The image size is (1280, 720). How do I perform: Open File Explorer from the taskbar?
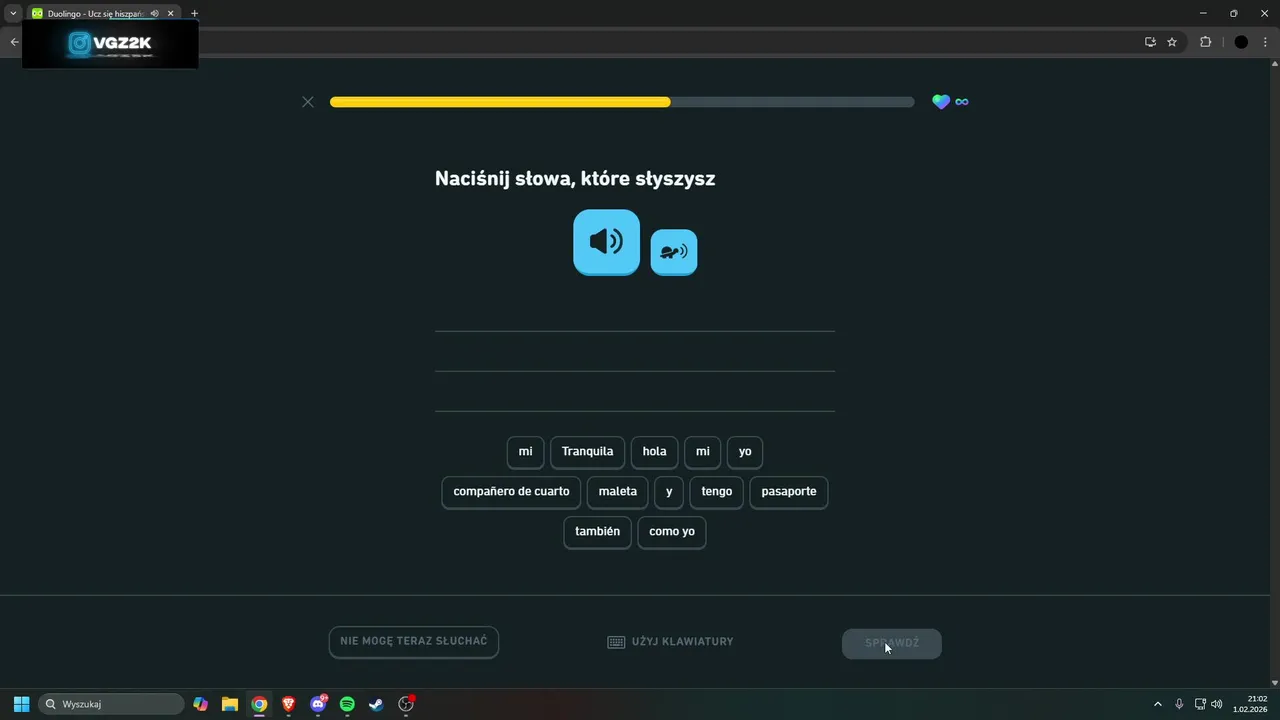230,704
